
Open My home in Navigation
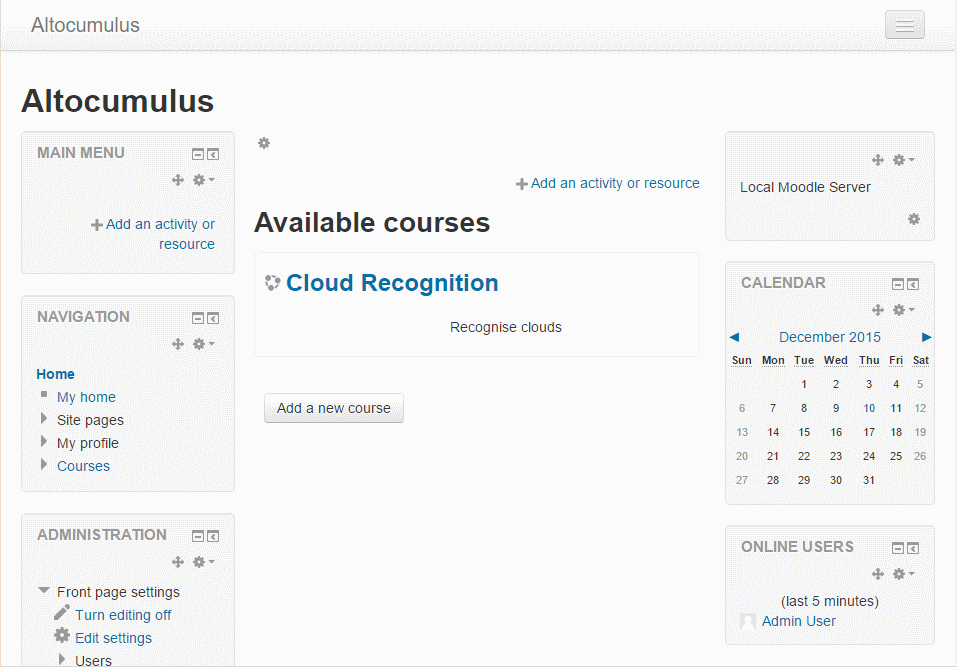point(86,397)
